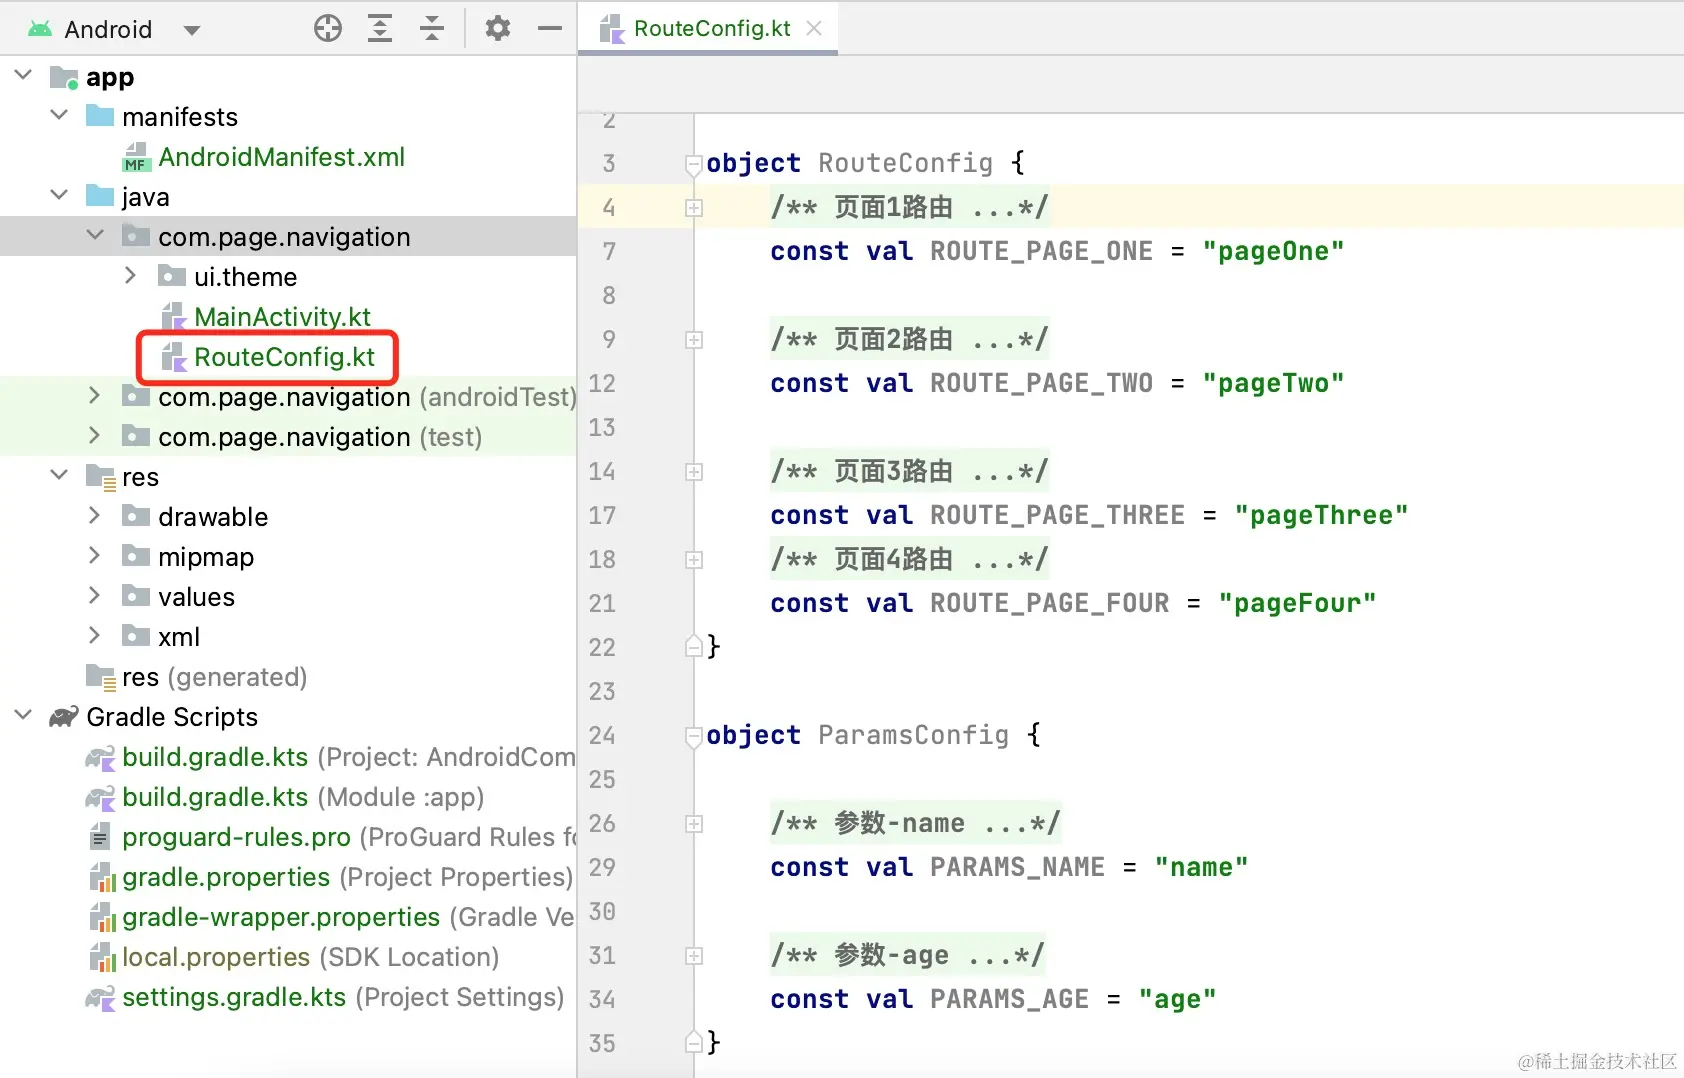The height and width of the screenshot is (1078, 1684).
Task: Select opened file locator target icon
Action: [x=328, y=28]
